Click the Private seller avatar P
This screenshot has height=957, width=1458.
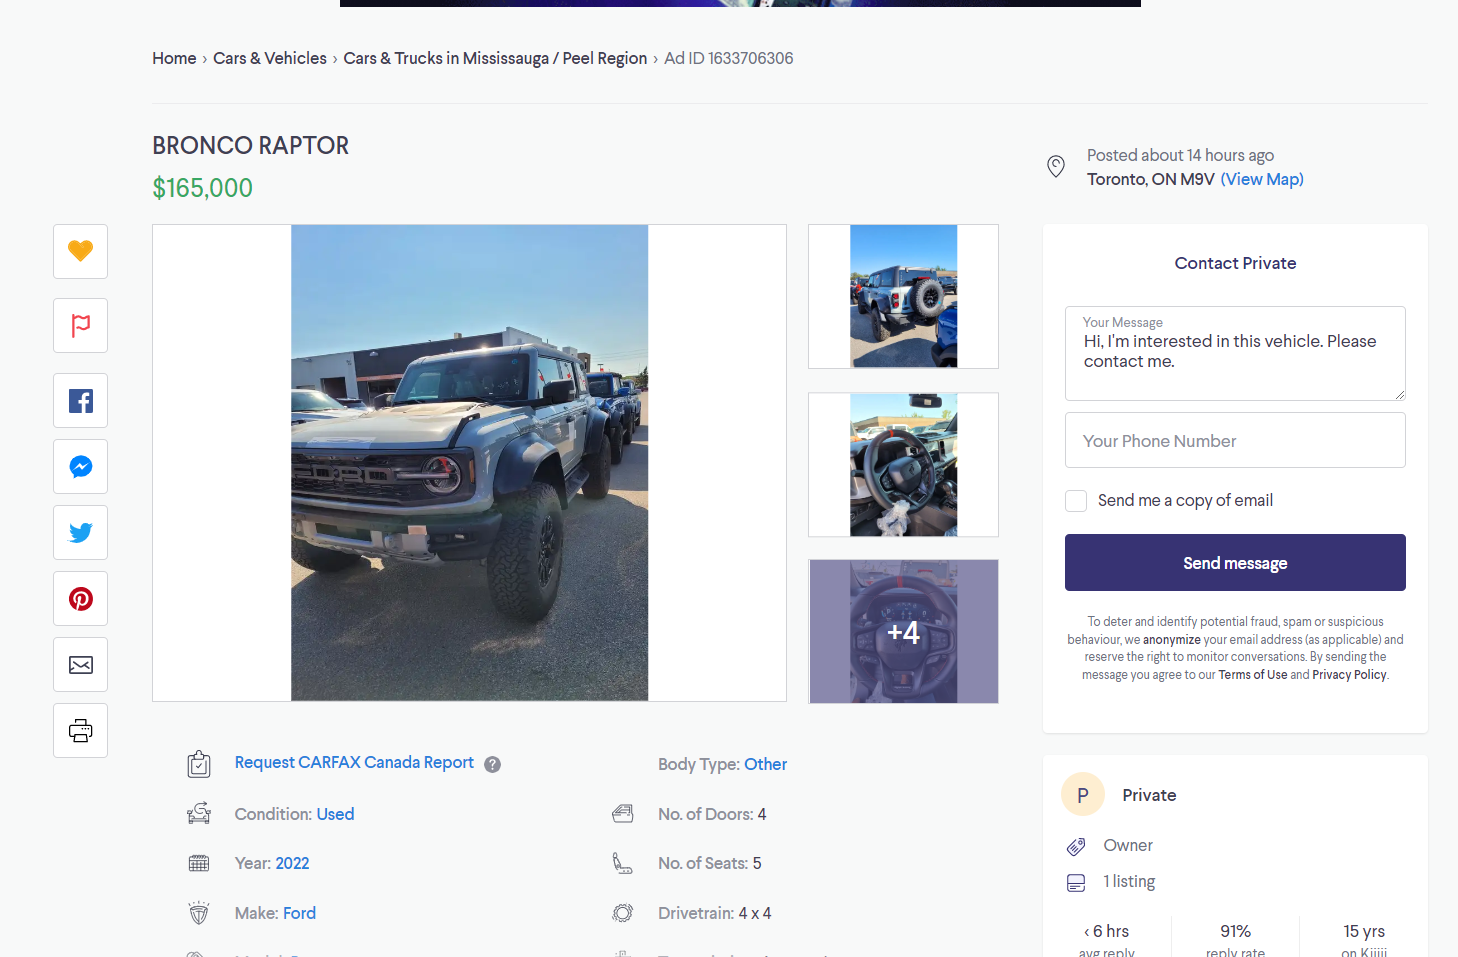pyautogui.click(x=1082, y=795)
